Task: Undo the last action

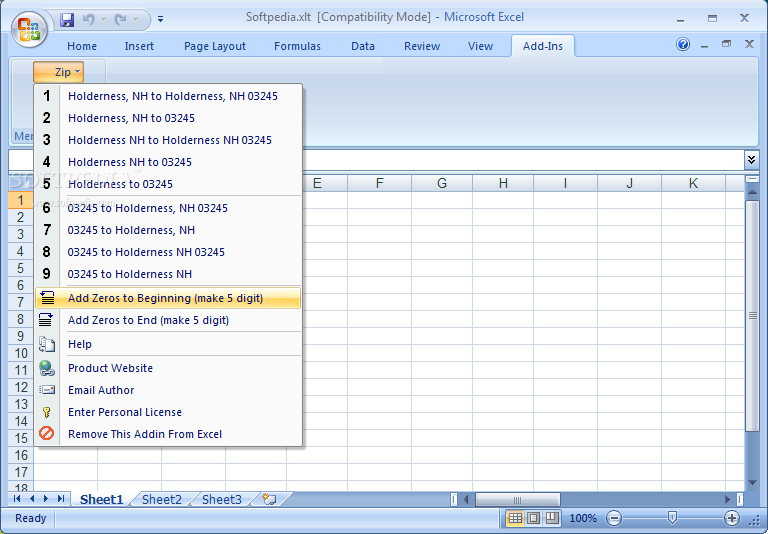Action: click(89, 20)
